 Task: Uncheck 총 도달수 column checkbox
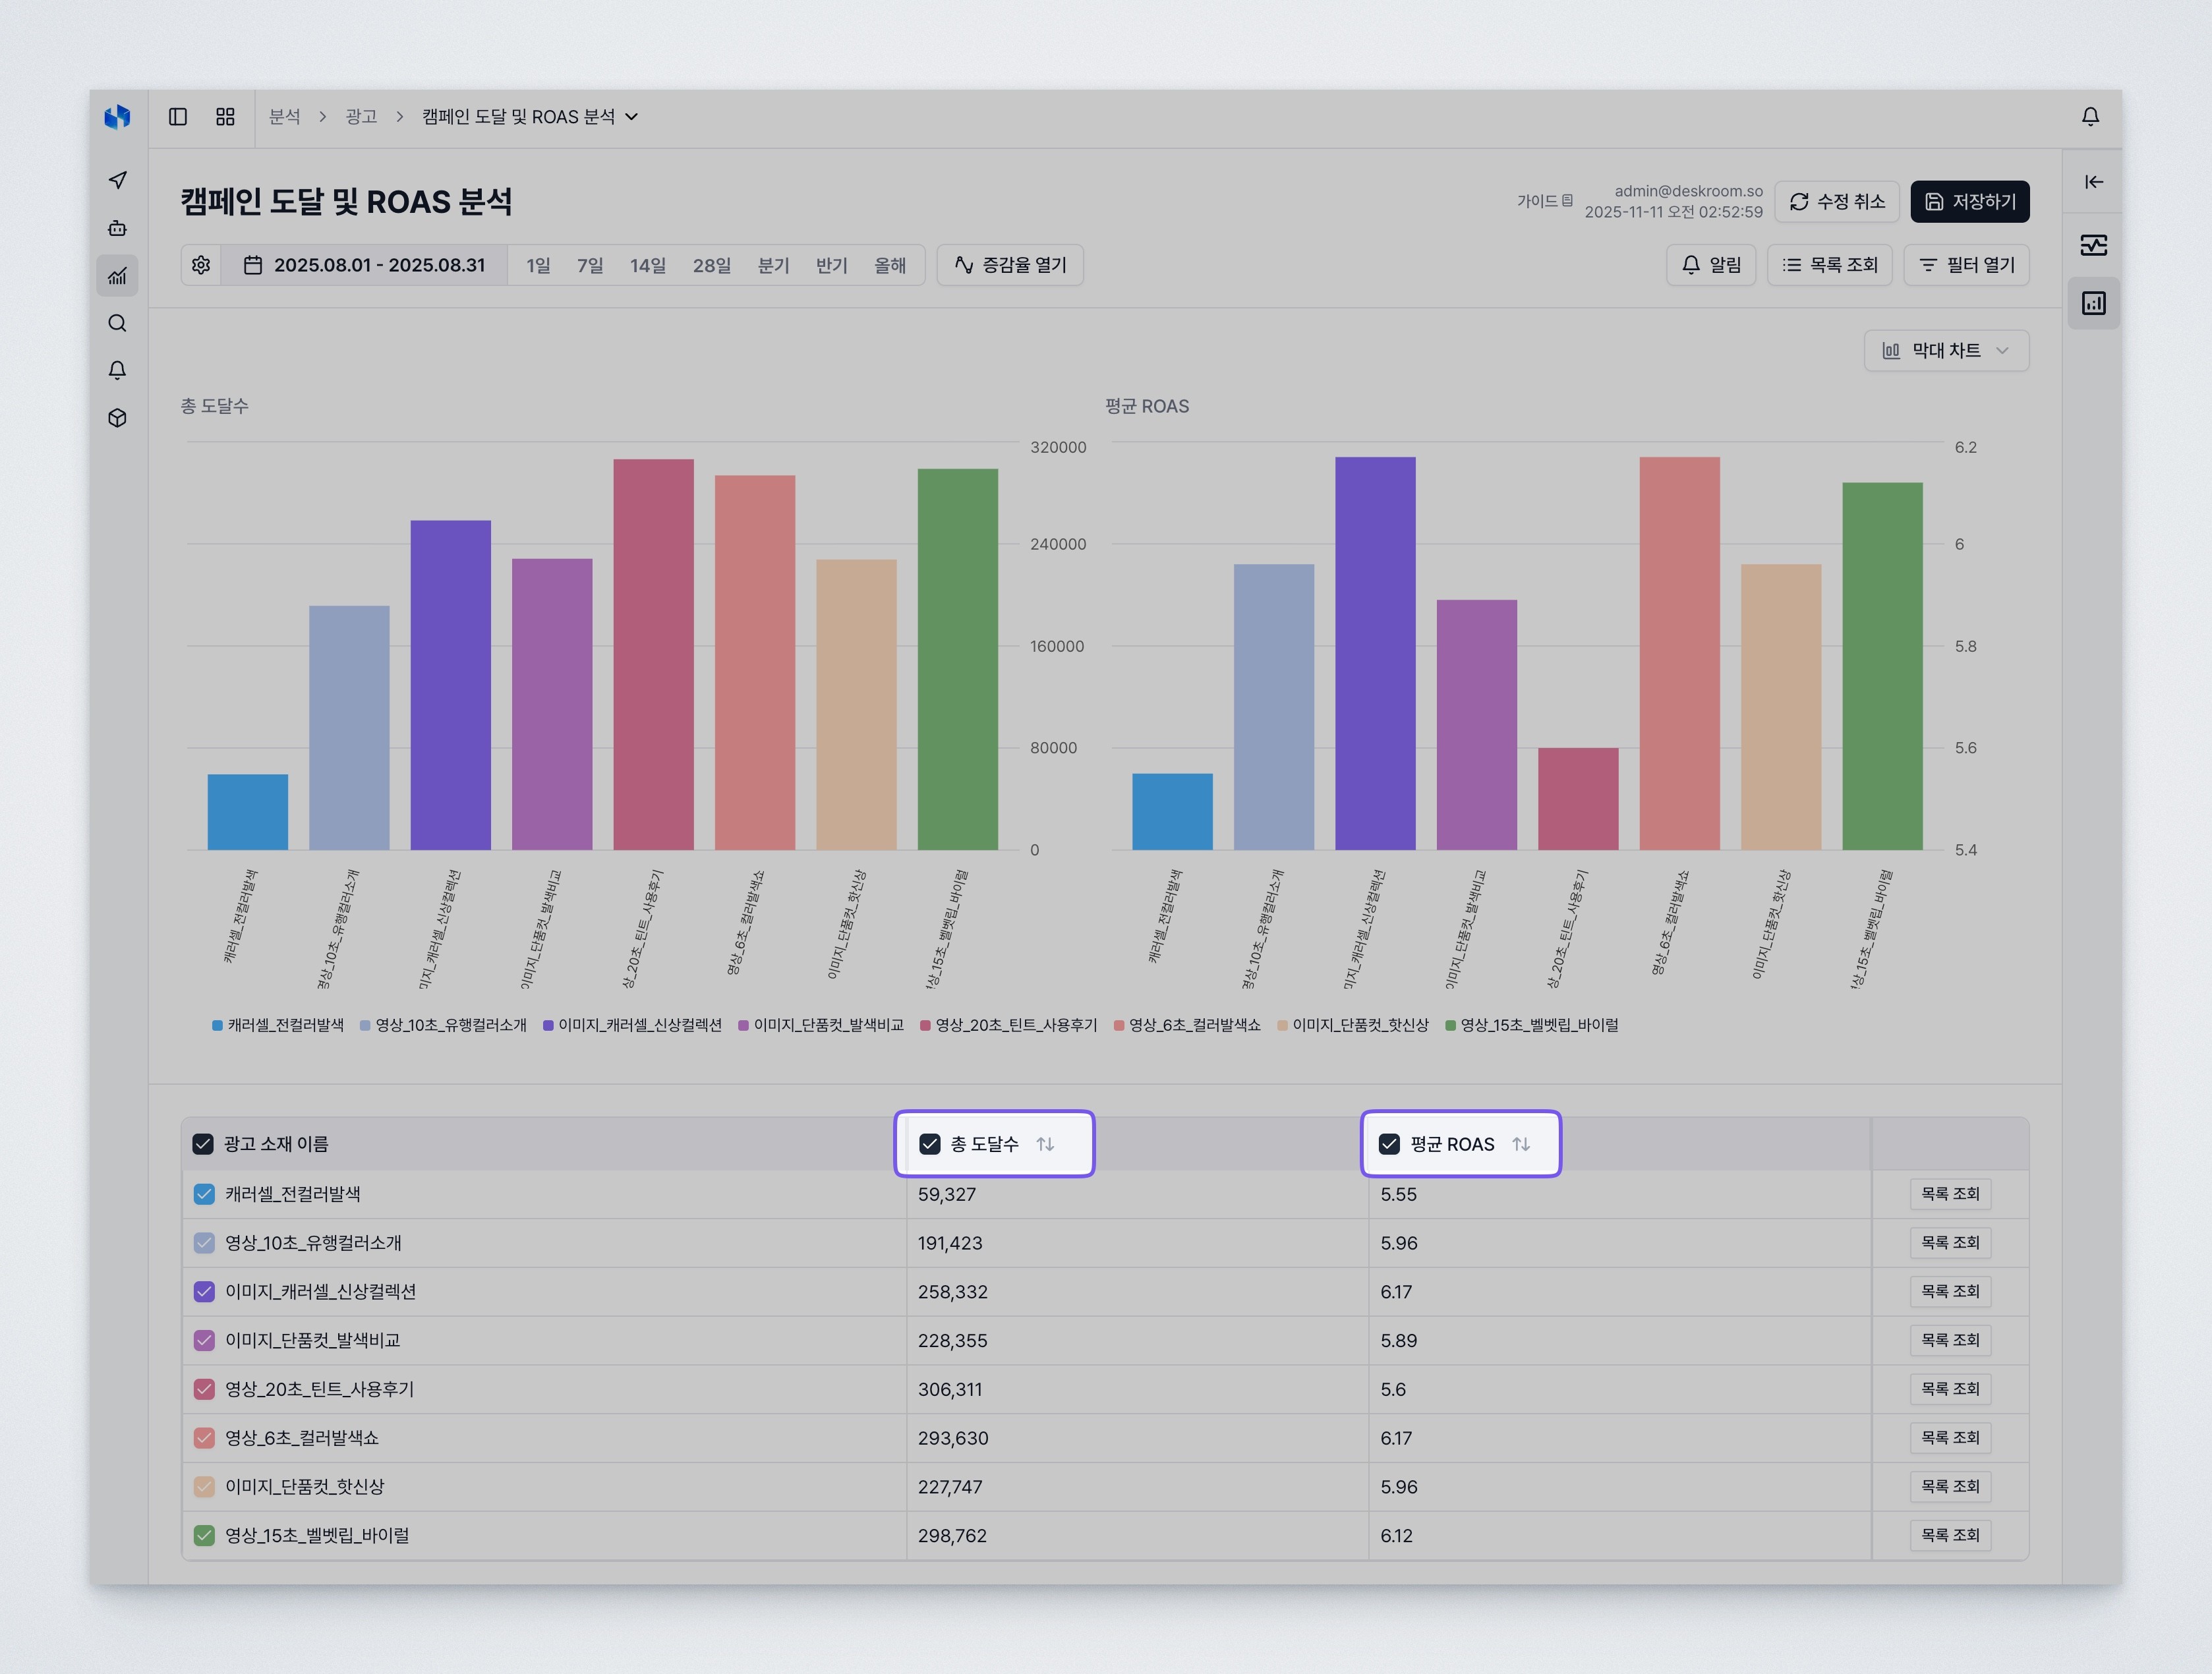[x=930, y=1143]
